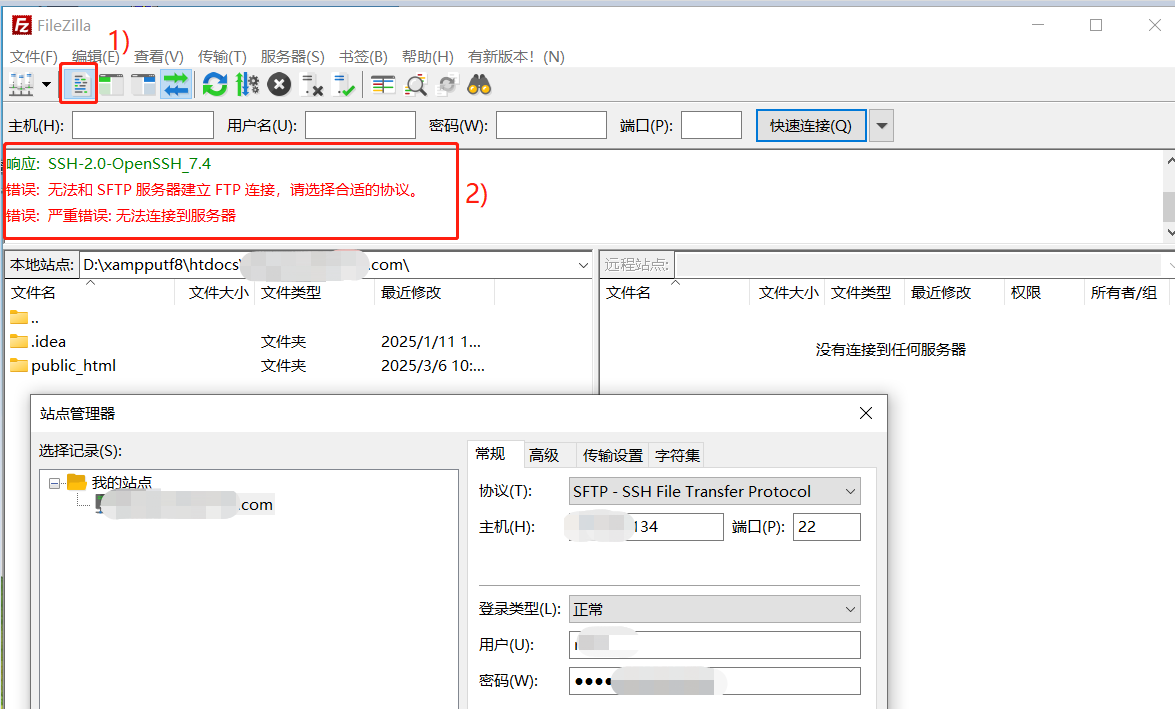Click the cancel current operation icon
Image resolution: width=1175 pixels, height=709 pixels.
tap(279, 85)
